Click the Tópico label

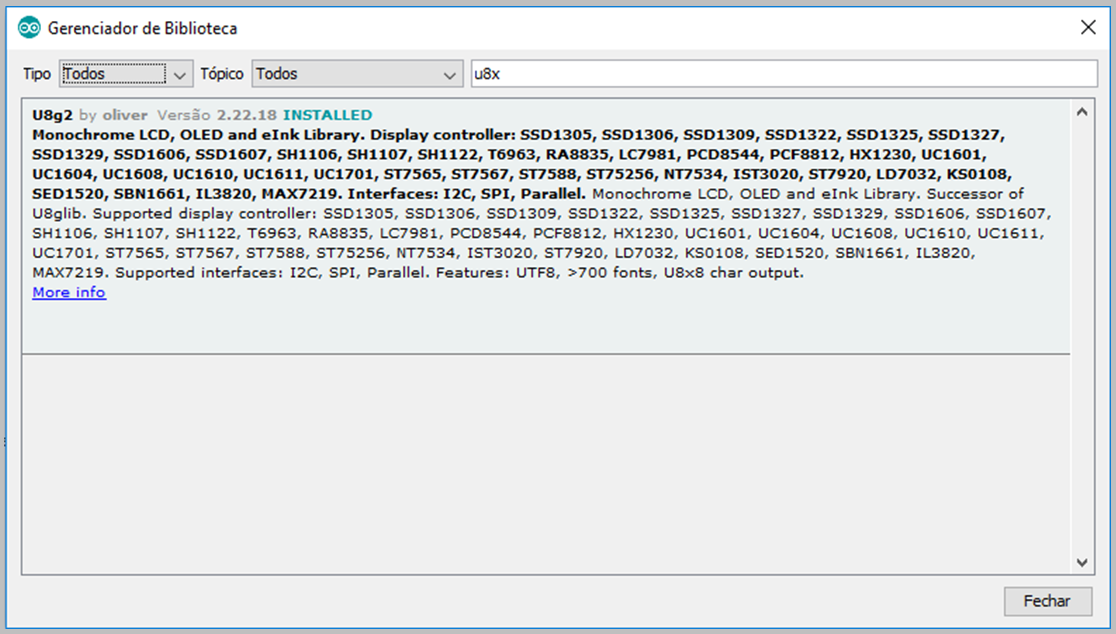(221, 74)
